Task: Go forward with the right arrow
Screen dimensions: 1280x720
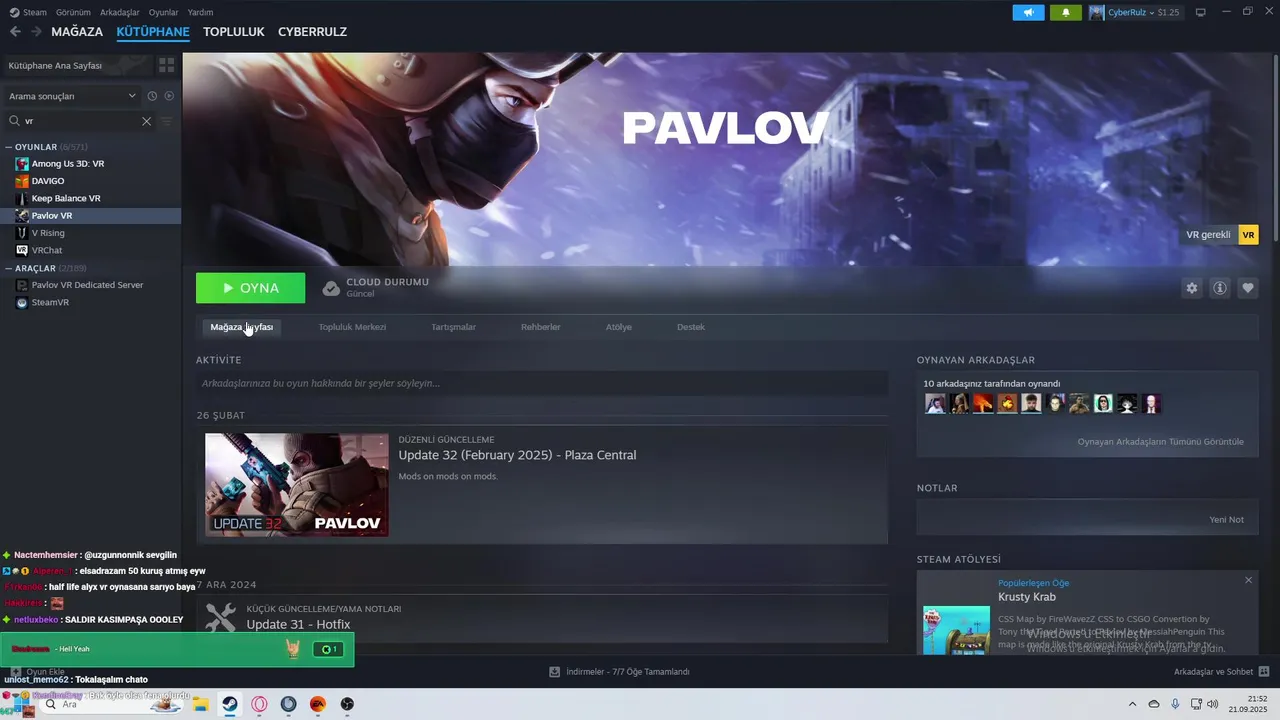Action: click(36, 32)
